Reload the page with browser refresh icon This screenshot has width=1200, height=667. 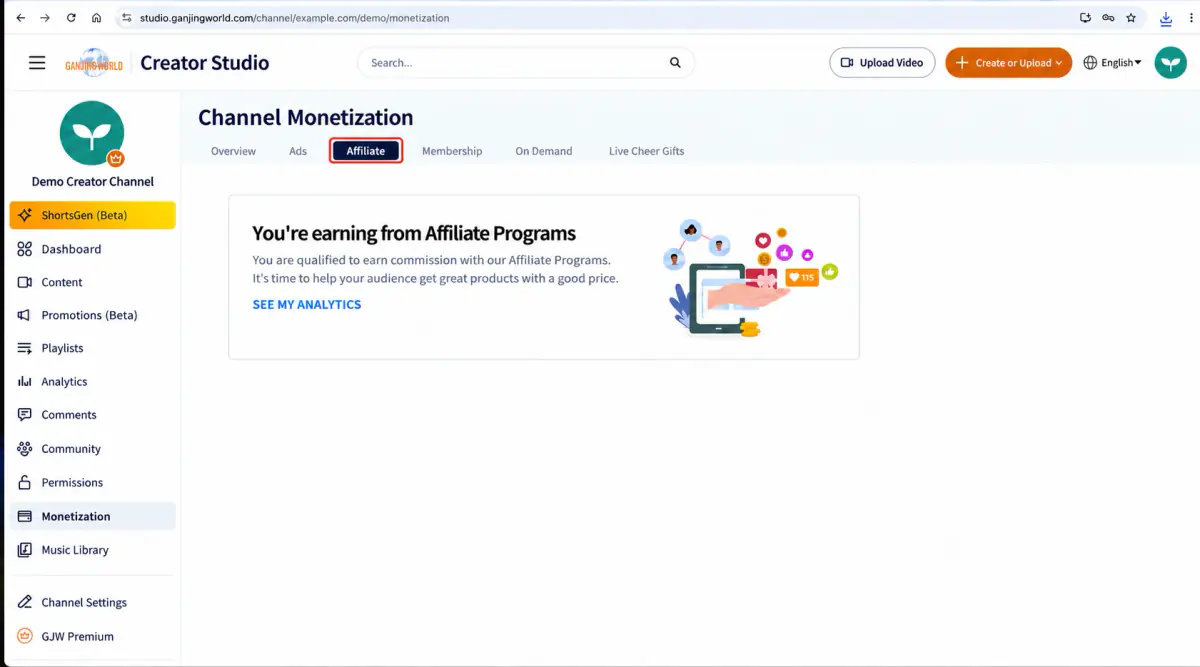pos(71,18)
